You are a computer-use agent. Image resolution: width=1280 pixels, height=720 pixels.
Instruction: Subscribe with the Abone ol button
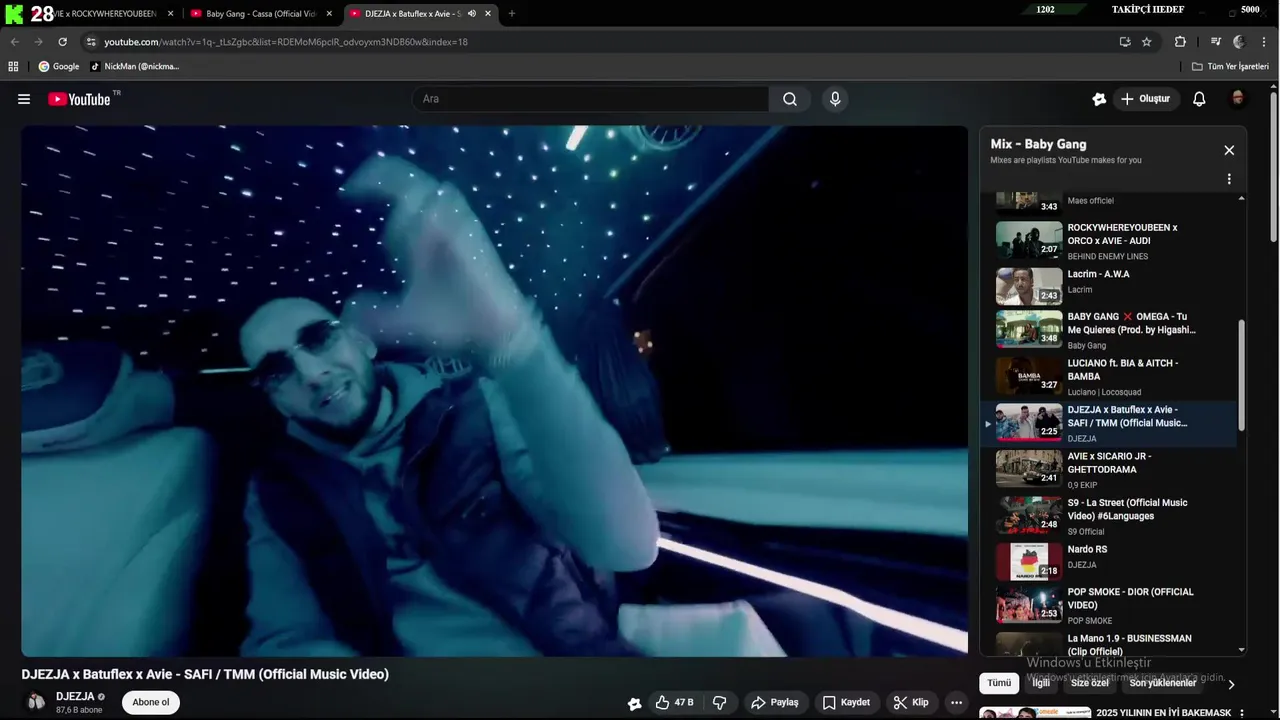click(x=151, y=702)
